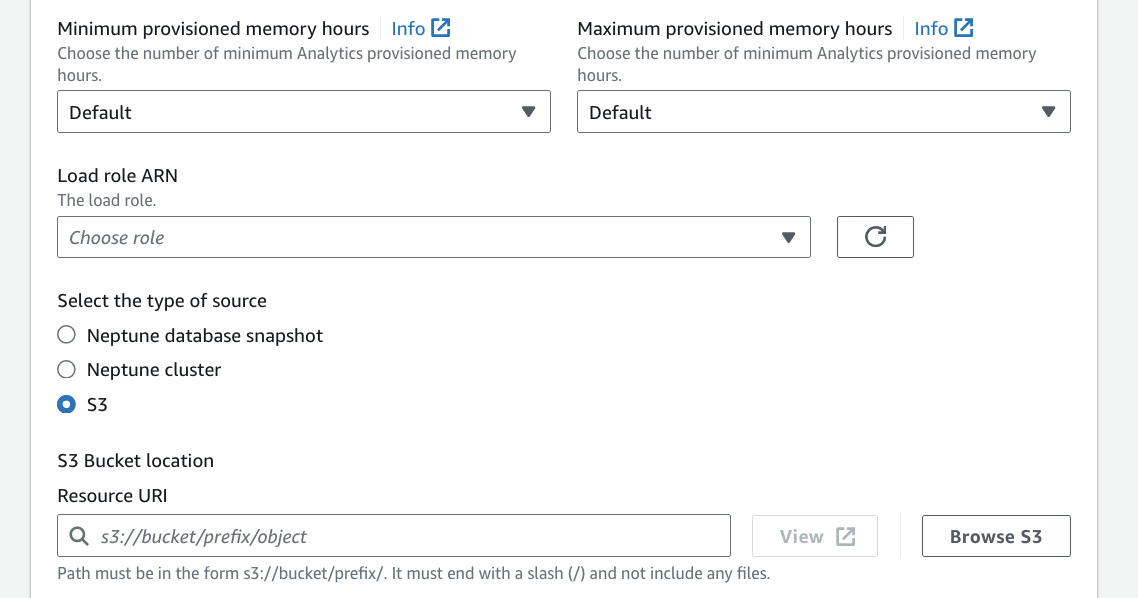Click the disabled View button
This screenshot has height=598, width=1138.
[x=814, y=535]
